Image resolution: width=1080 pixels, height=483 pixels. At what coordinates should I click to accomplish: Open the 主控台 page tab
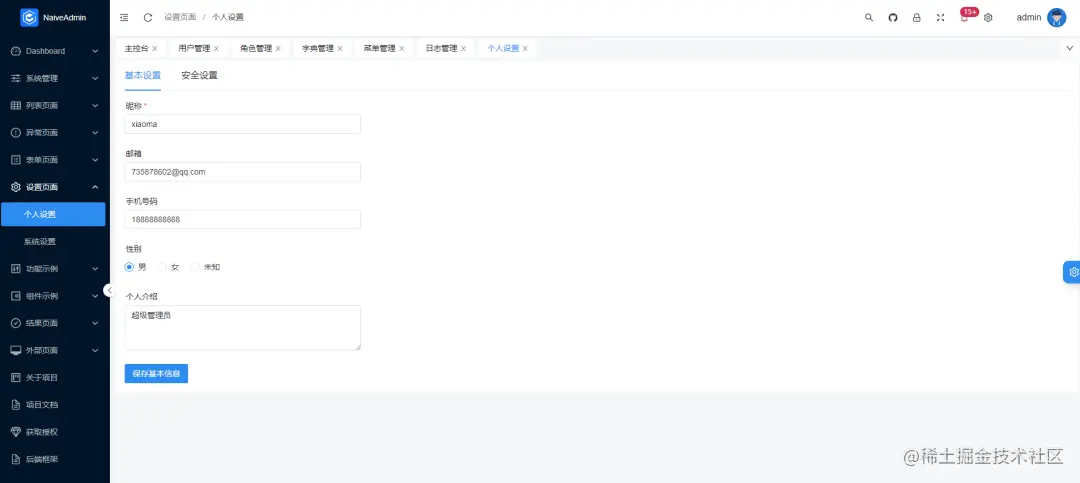136,48
